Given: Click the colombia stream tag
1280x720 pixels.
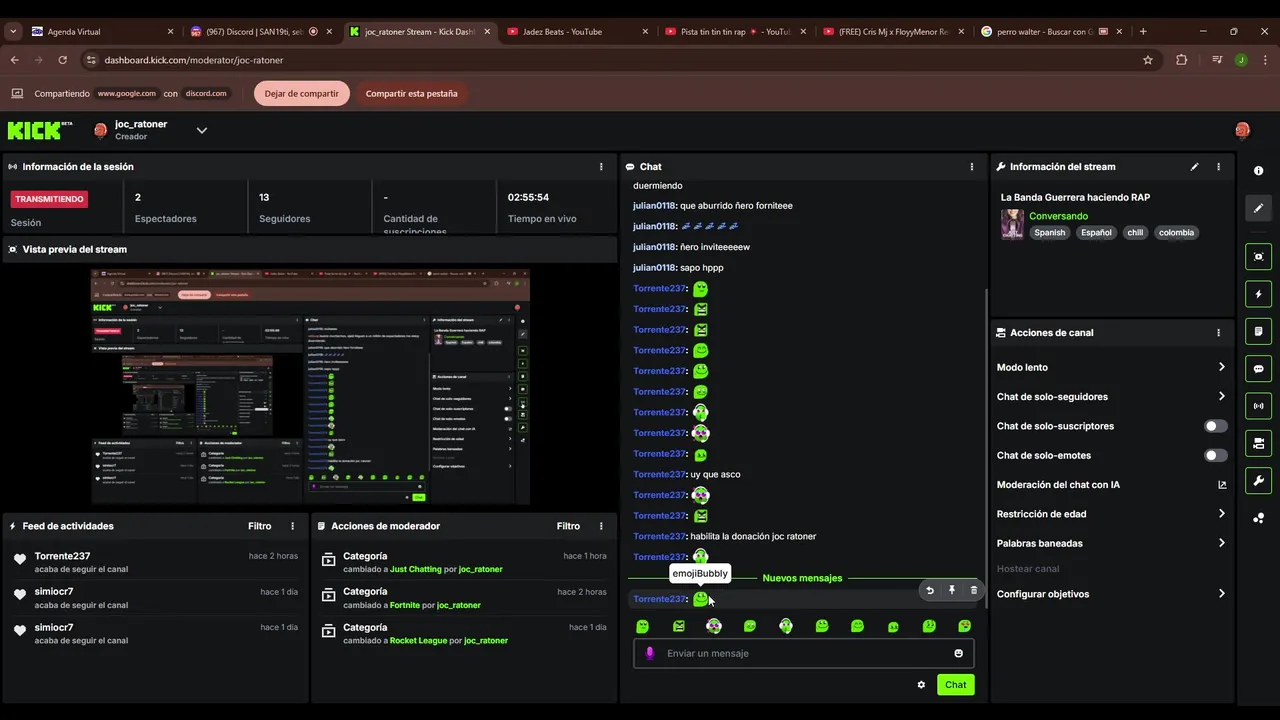Looking at the screenshot, I should [1177, 232].
